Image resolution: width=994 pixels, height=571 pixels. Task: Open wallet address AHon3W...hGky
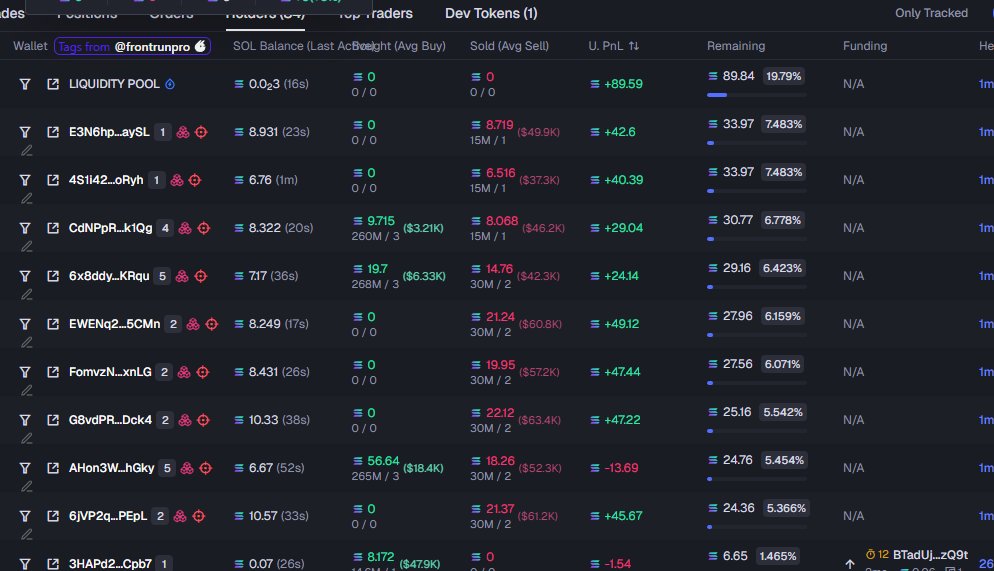pos(112,468)
